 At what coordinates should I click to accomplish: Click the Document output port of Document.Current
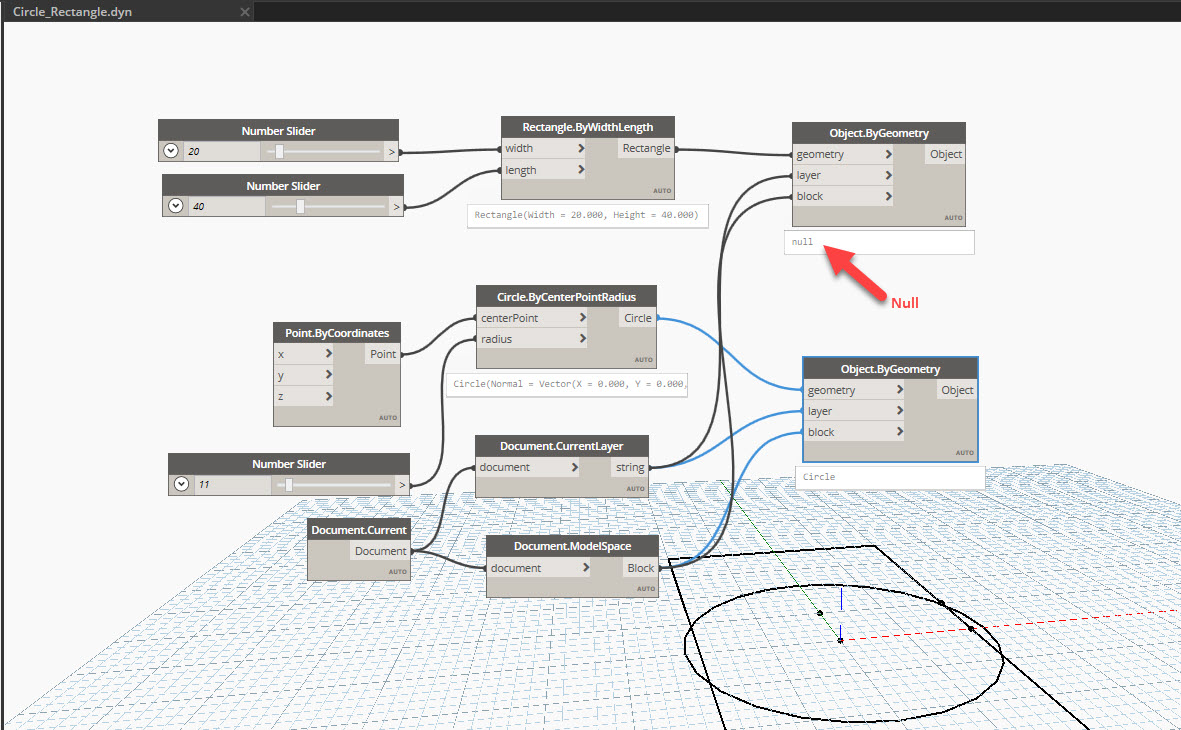[380, 550]
